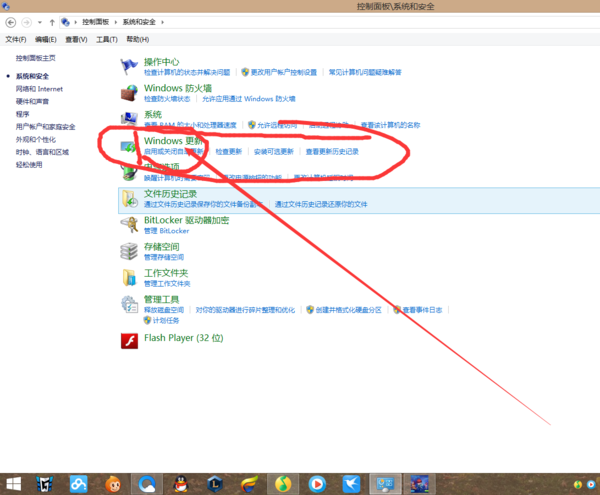Click the 文件历史记录 folder icon
The height and width of the screenshot is (495, 600).
(129, 199)
